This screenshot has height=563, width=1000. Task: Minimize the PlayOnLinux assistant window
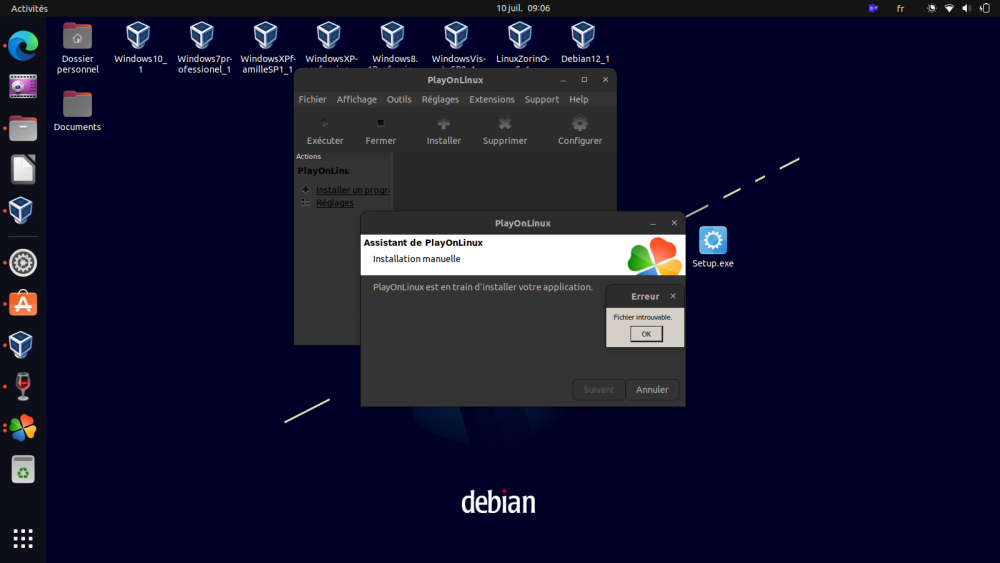(x=652, y=223)
